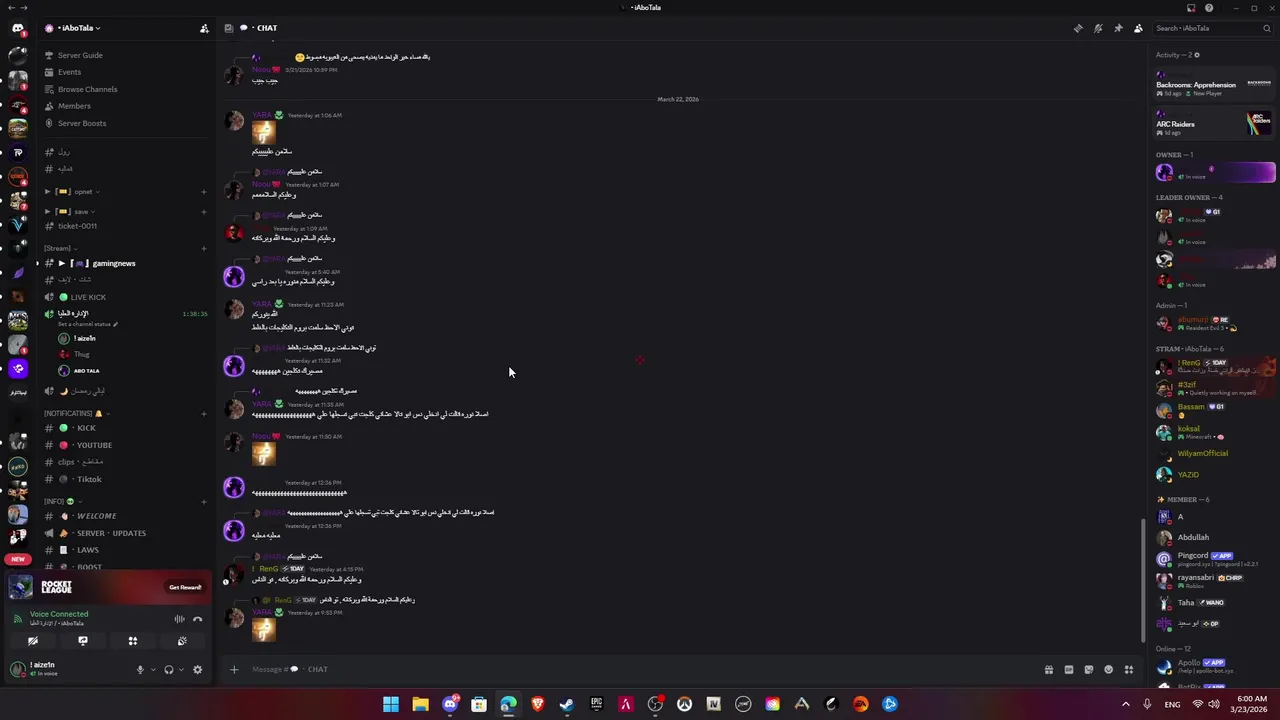Click the Get Reward button
Image resolution: width=1280 pixels, height=720 pixels.
click(185, 587)
